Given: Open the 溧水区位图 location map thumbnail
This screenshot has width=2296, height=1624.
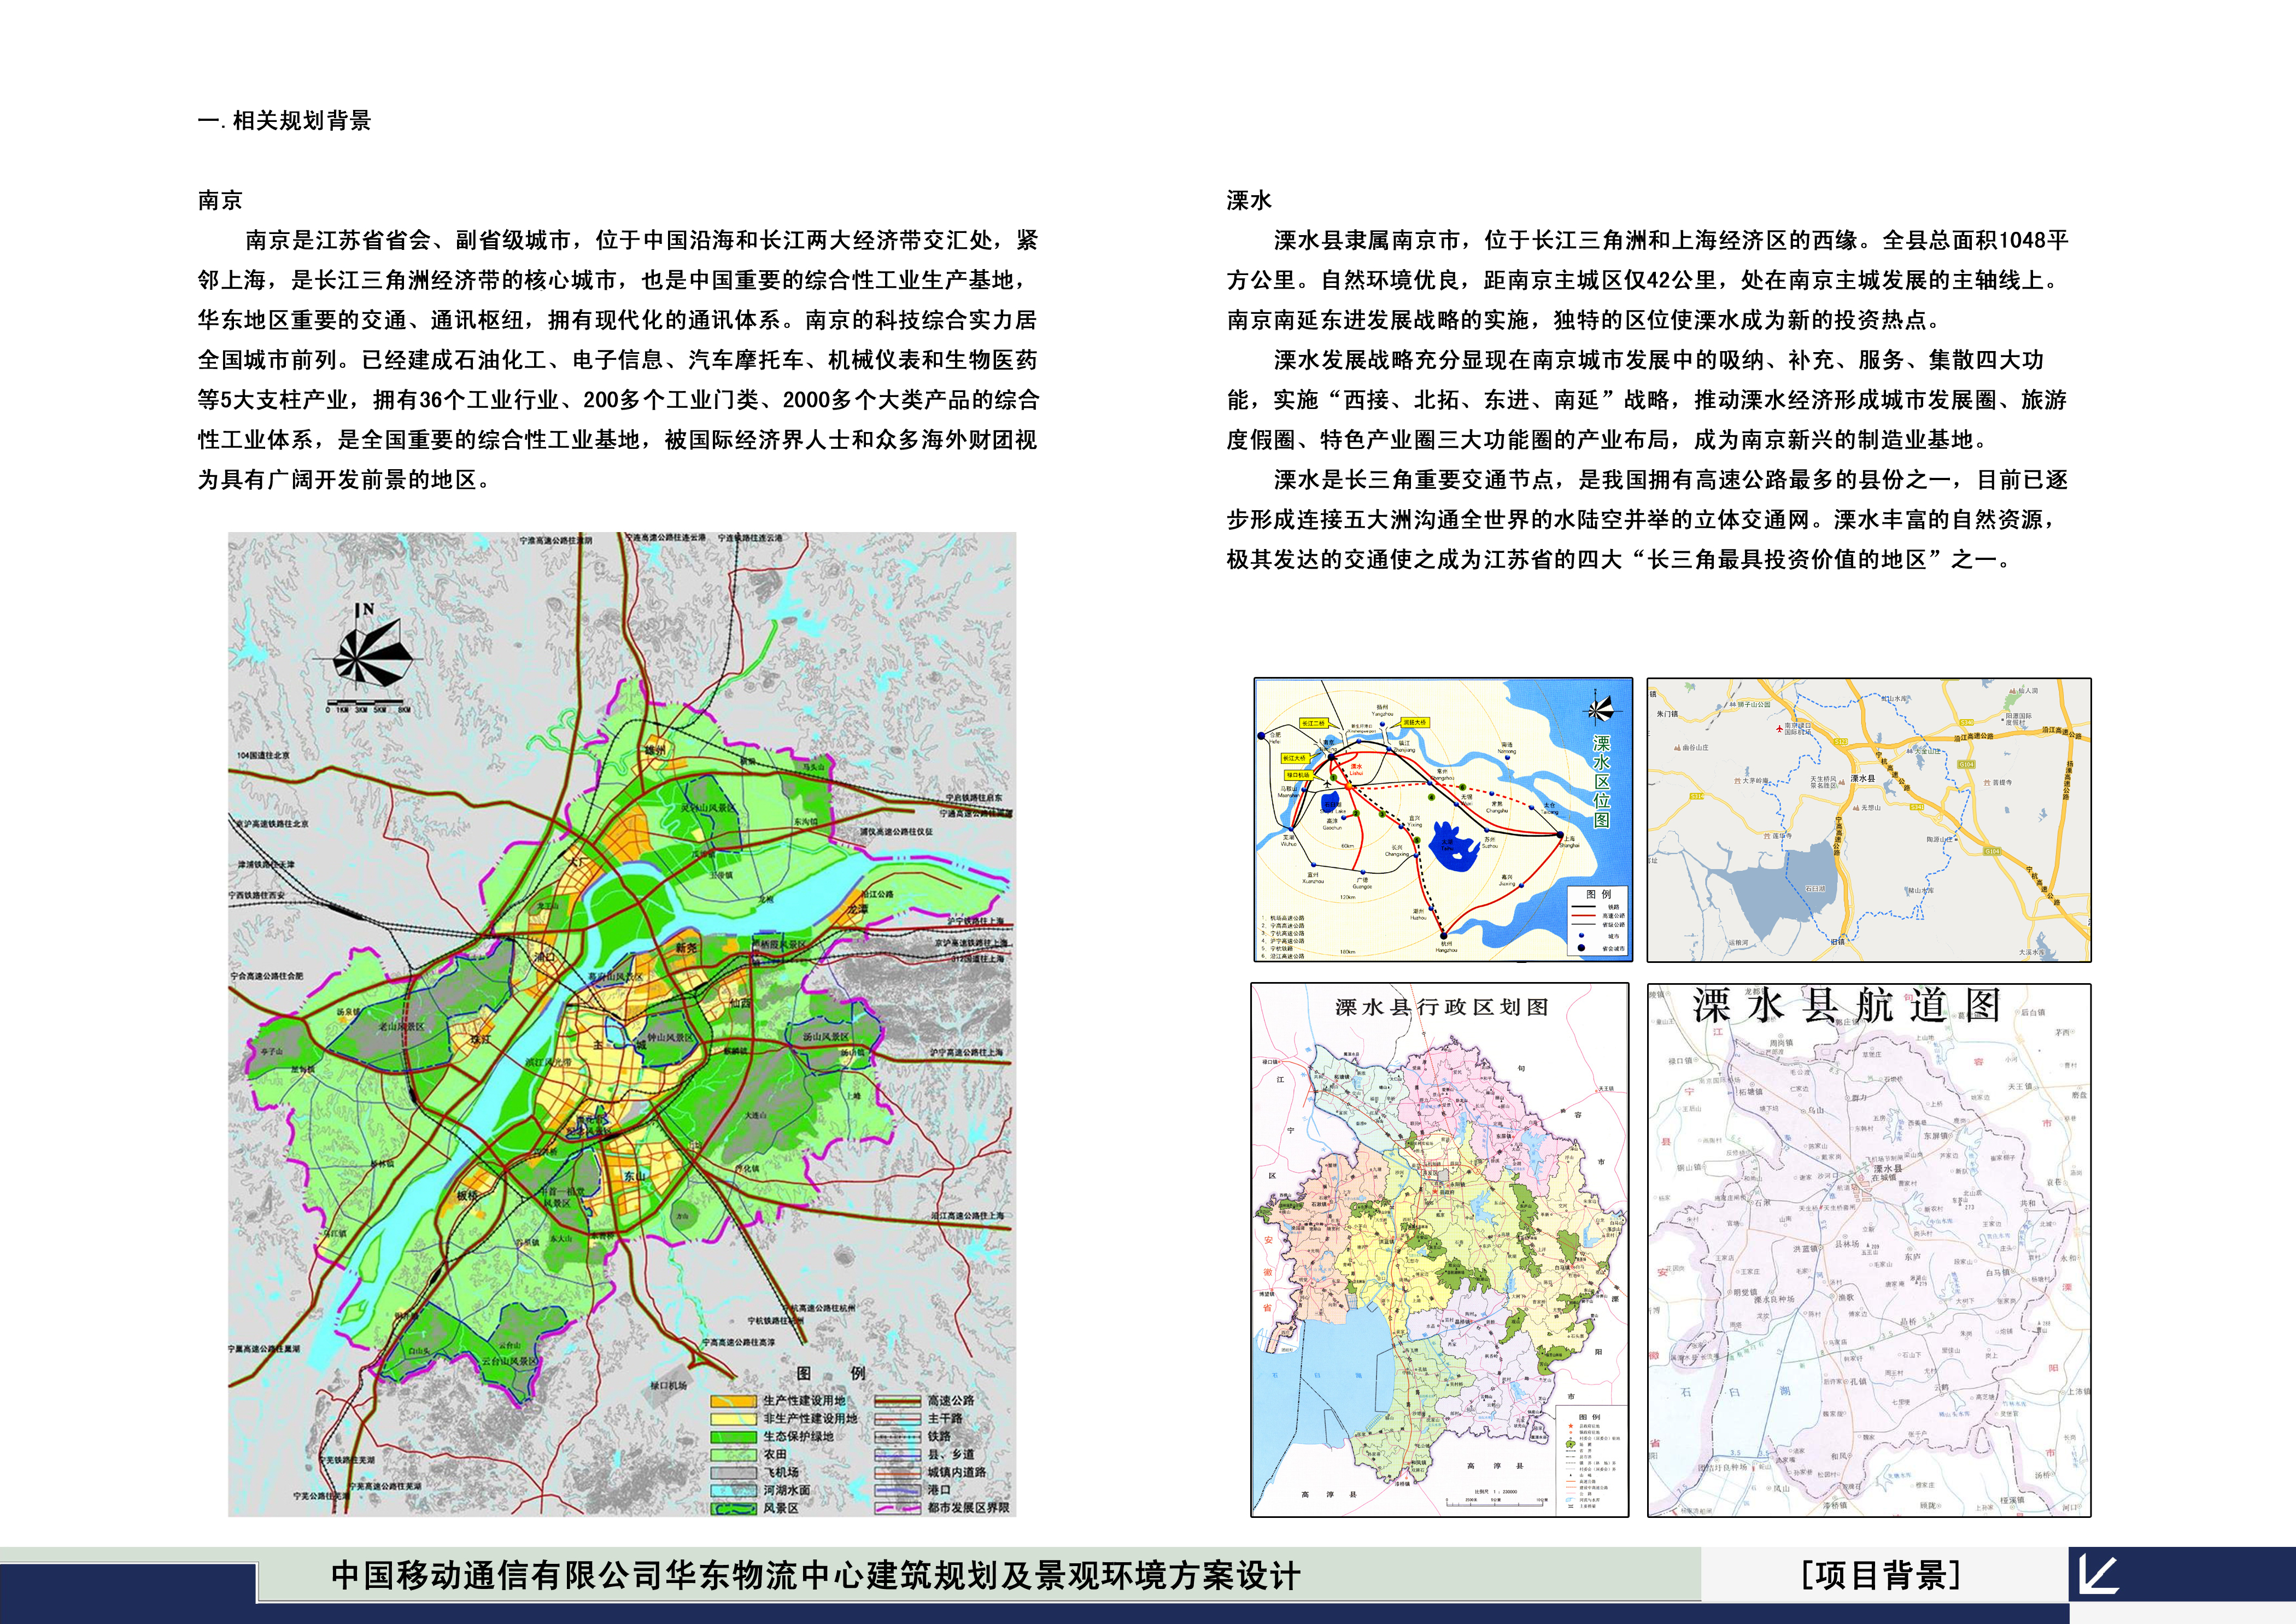Looking at the screenshot, I should tap(1443, 820).
